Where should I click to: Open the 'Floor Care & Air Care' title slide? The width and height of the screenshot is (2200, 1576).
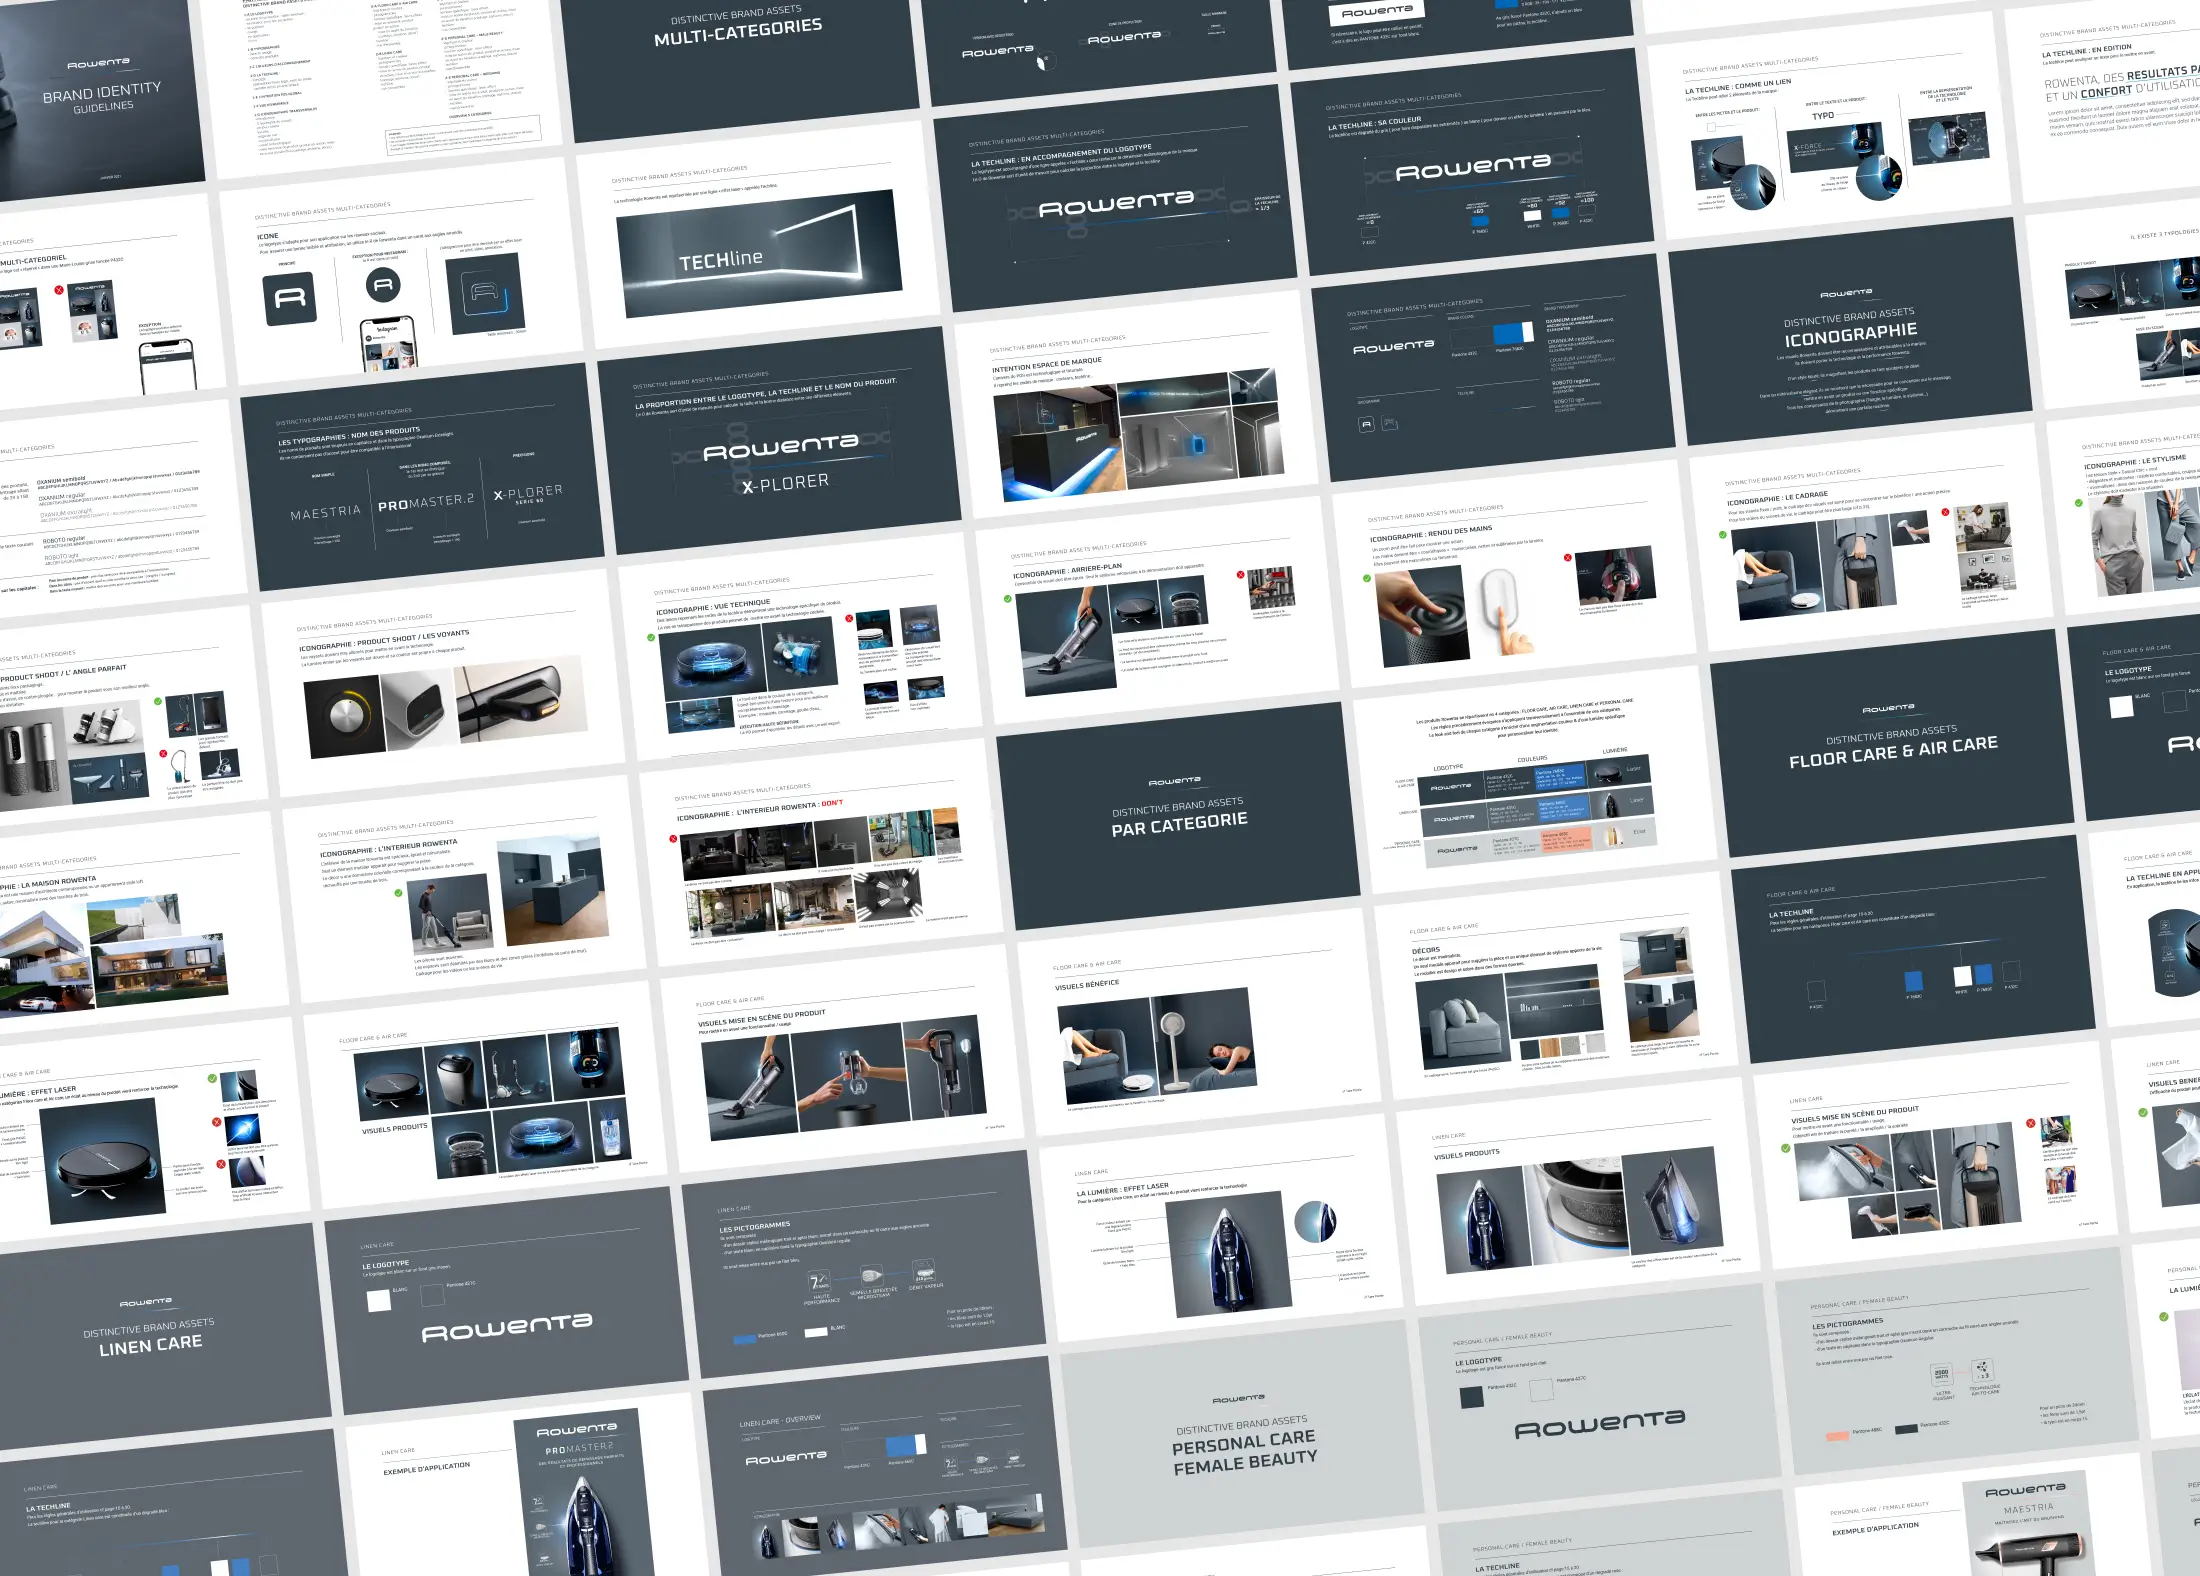click(1892, 743)
